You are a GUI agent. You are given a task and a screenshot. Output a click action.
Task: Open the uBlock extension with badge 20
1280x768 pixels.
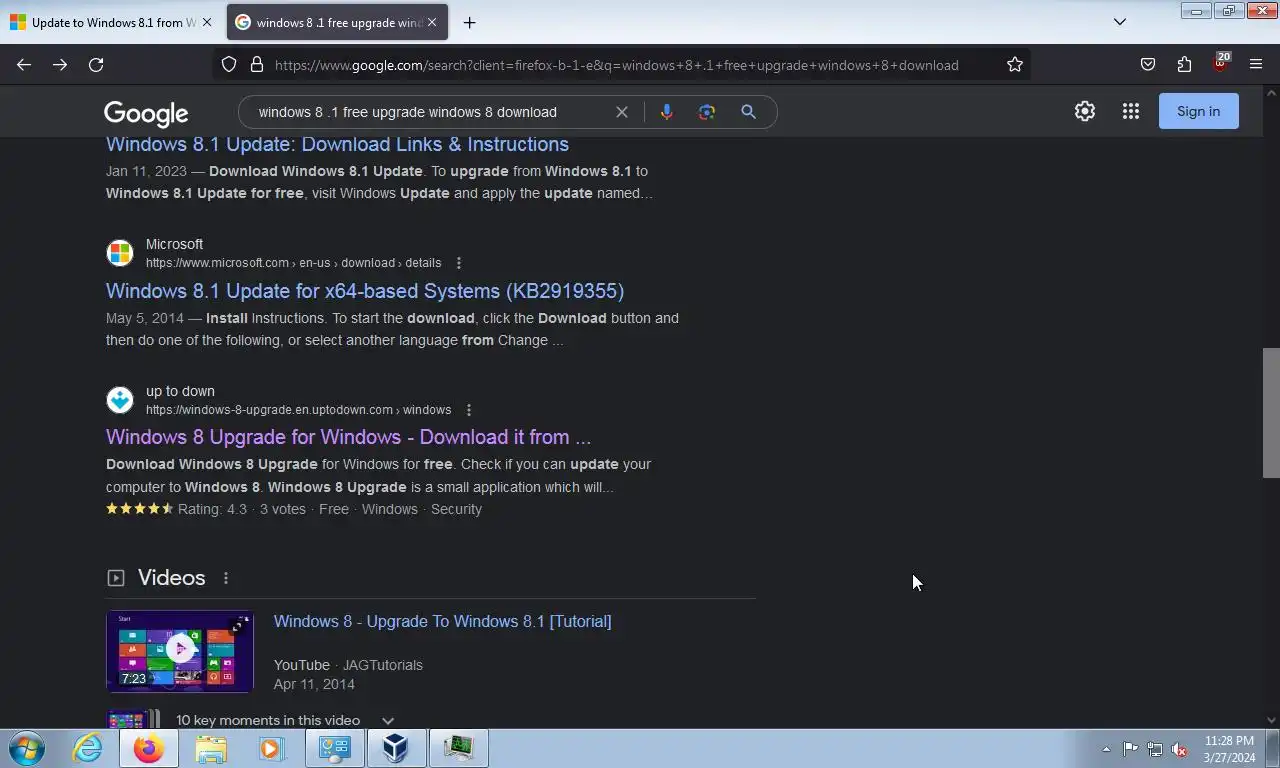point(1220,64)
